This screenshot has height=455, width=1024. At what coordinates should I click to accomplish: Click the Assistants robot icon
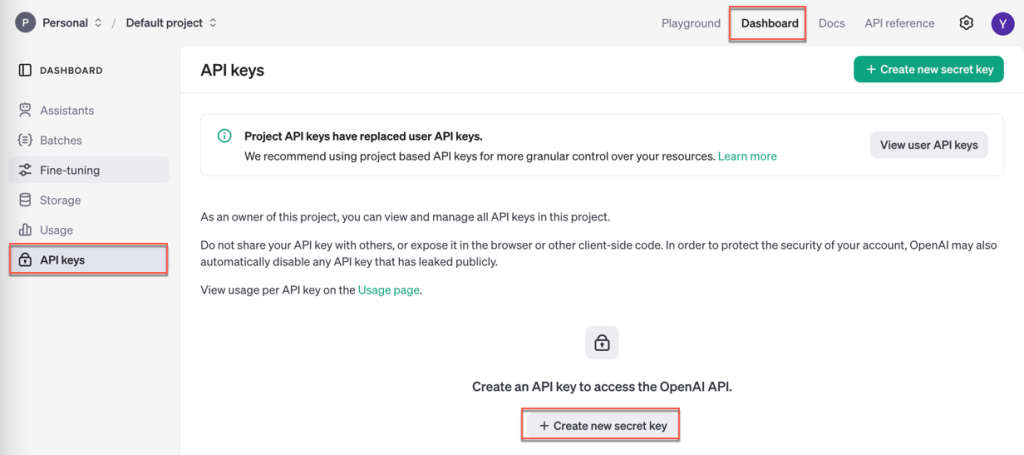pyautogui.click(x=25, y=110)
